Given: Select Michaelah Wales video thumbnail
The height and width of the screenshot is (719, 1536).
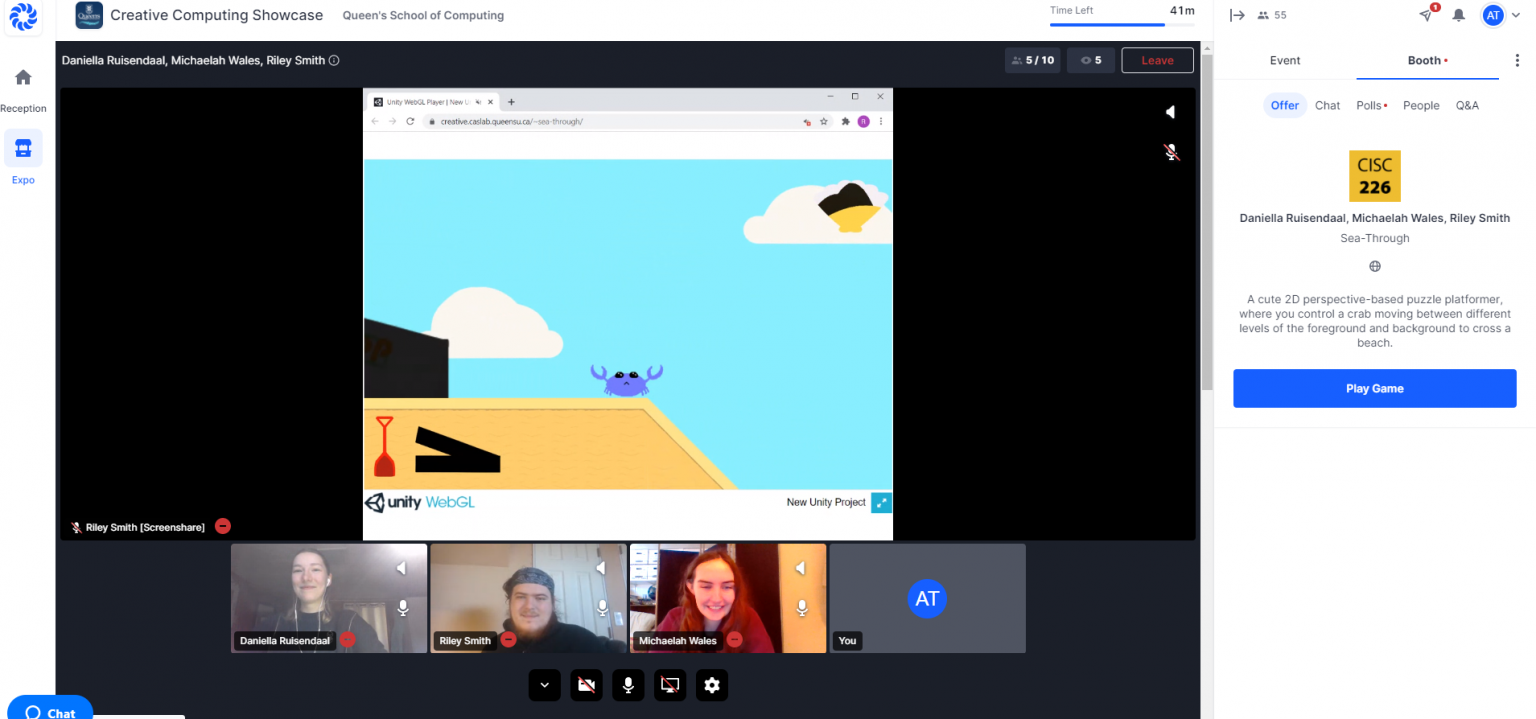Looking at the screenshot, I should pyautogui.click(x=727, y=597).
